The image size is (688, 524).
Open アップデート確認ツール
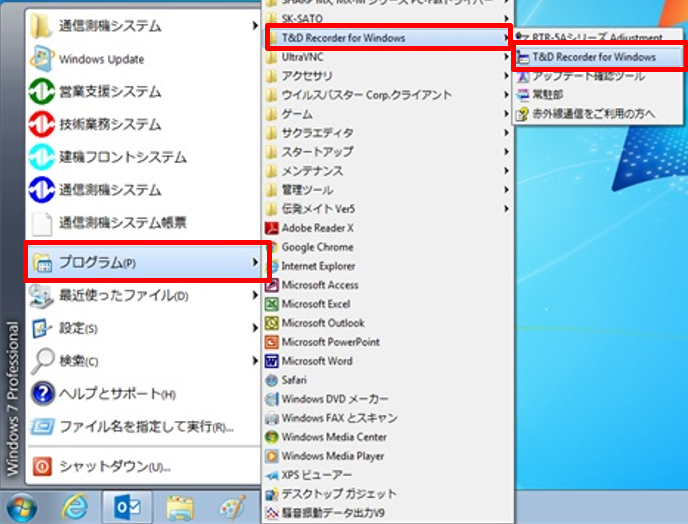tap(598, 76)
